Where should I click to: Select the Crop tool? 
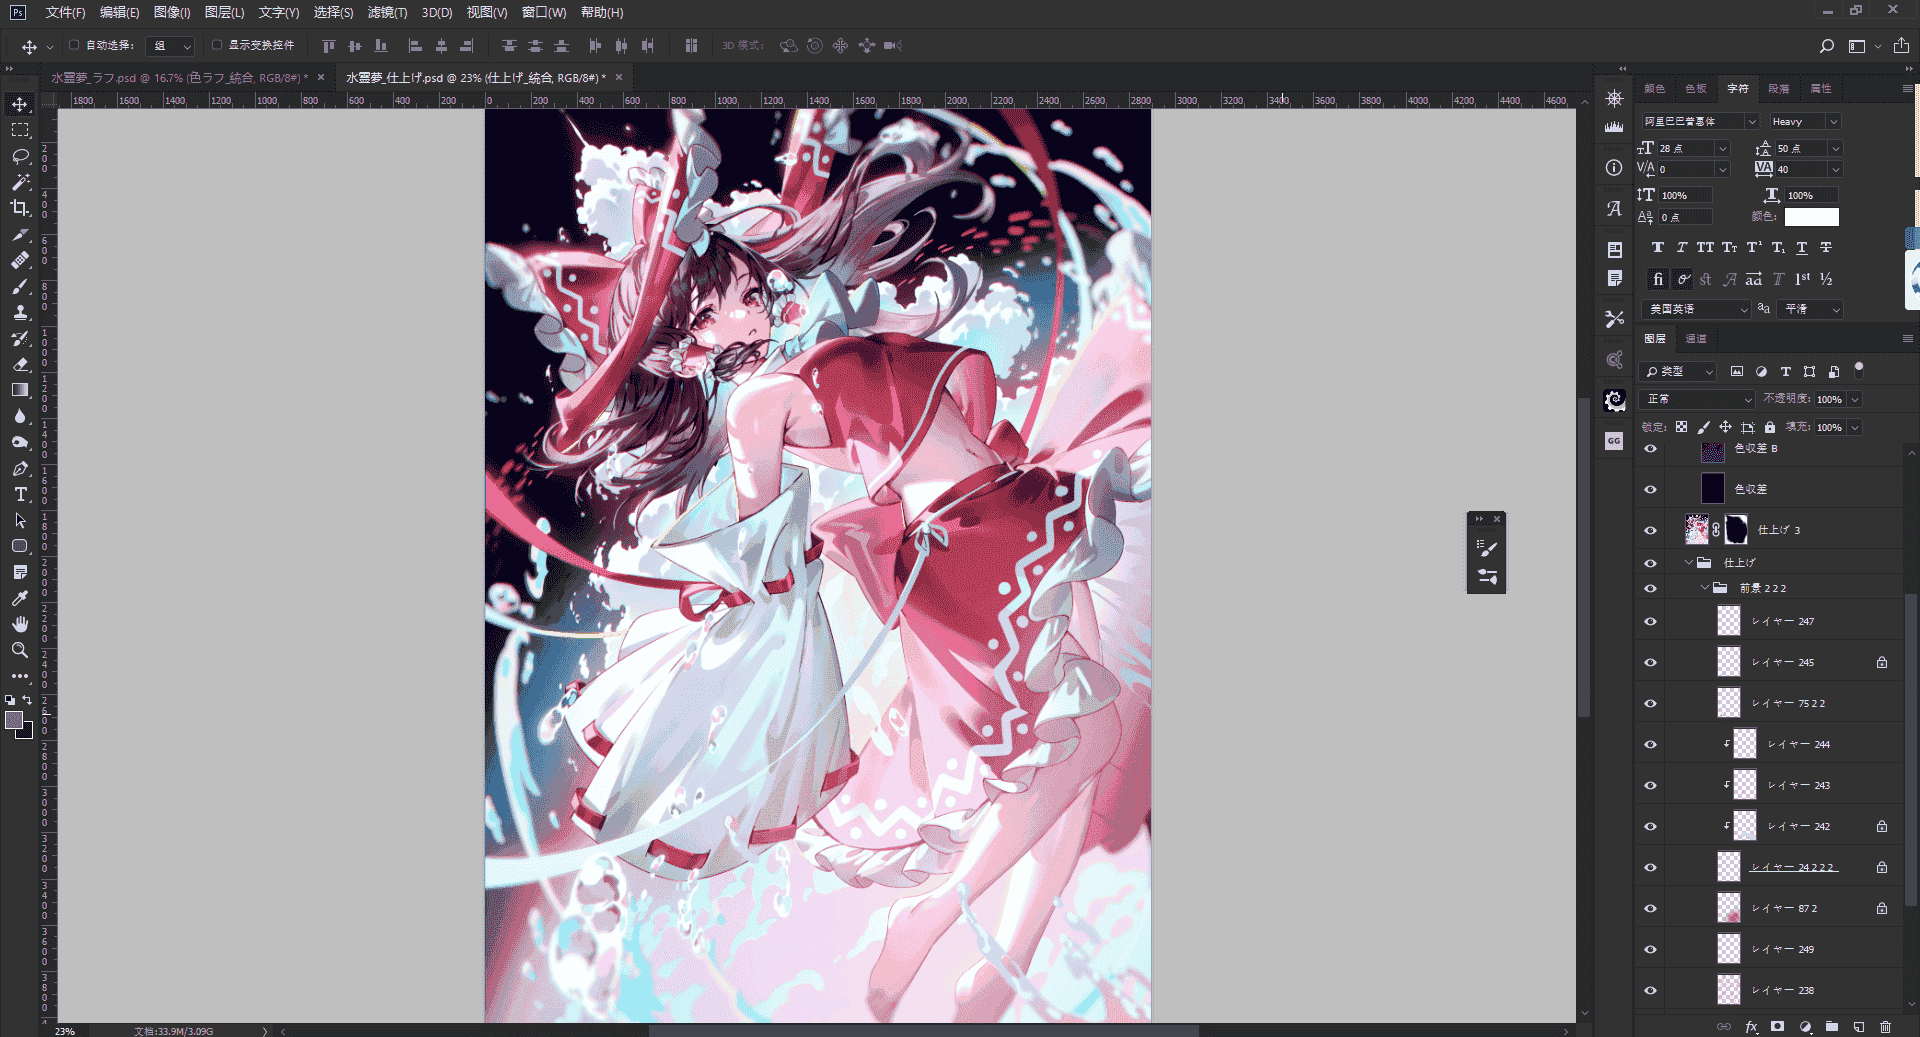[20, 208]
